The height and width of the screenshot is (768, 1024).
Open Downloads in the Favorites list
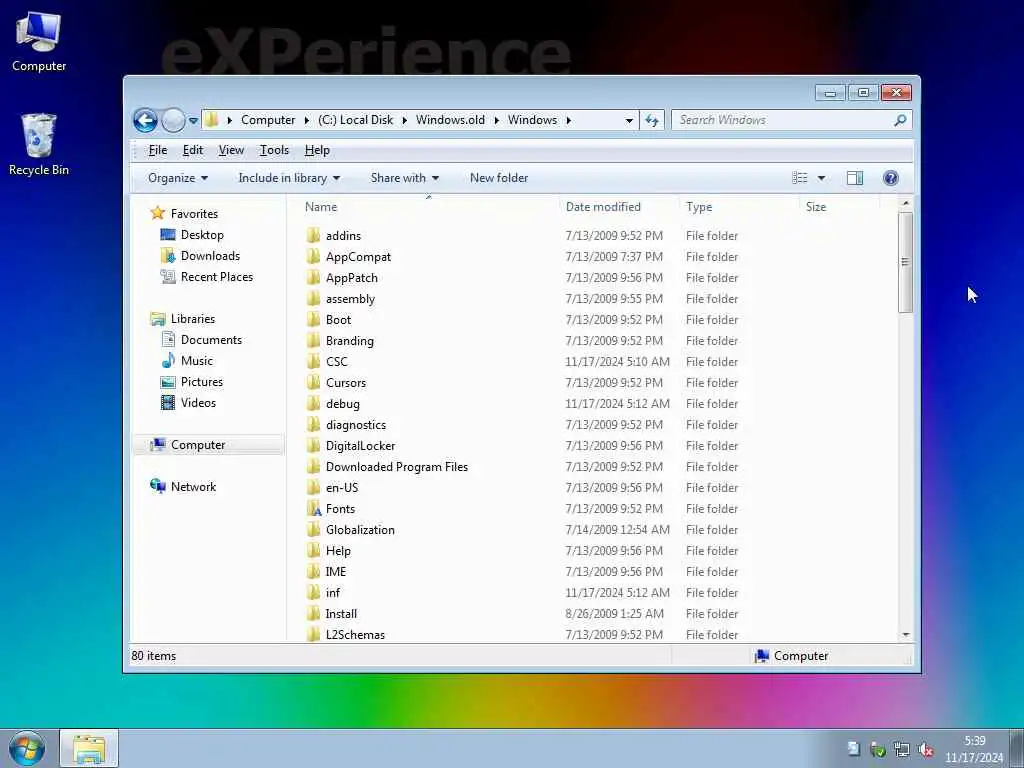(x=210, y=255)
